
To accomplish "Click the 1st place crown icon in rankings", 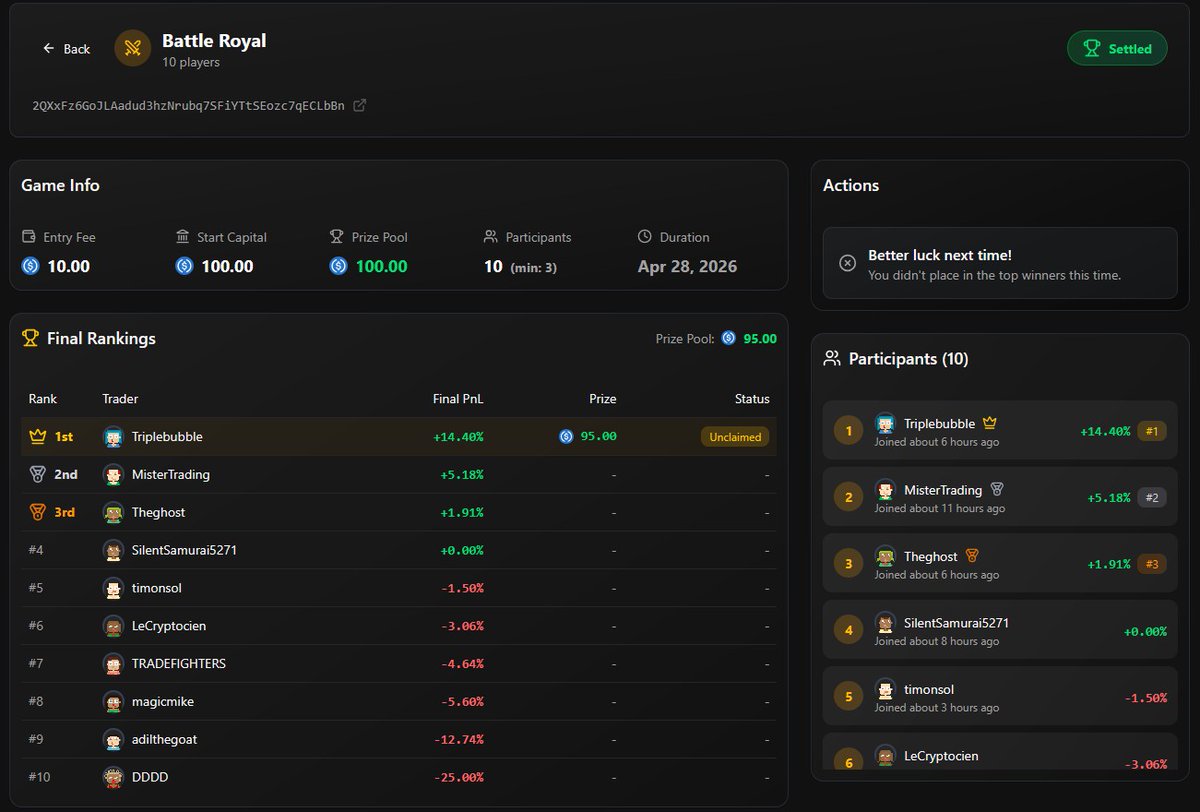I will (x=38, y=437).
